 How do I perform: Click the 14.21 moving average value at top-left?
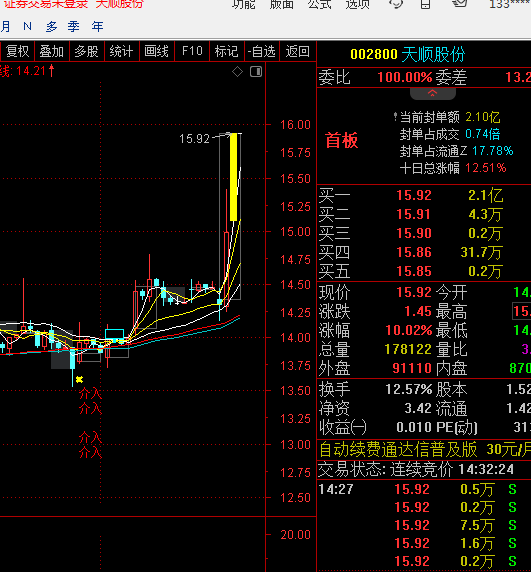31,71
